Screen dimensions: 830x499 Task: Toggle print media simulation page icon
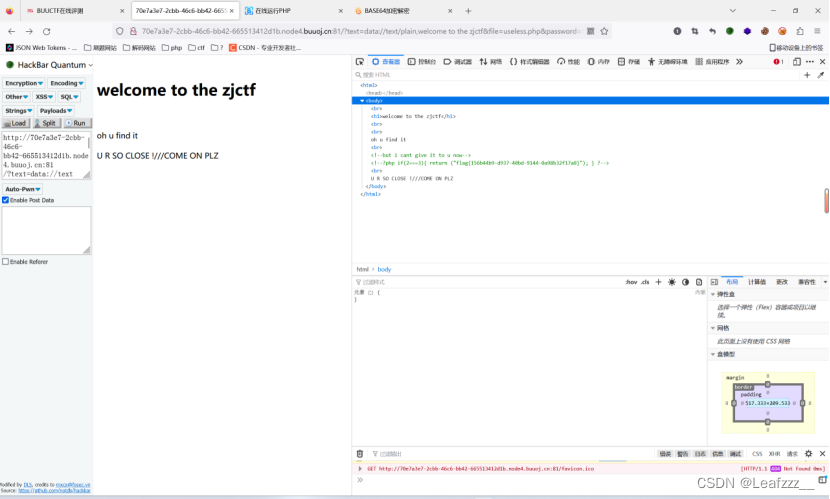click(699, 282)
